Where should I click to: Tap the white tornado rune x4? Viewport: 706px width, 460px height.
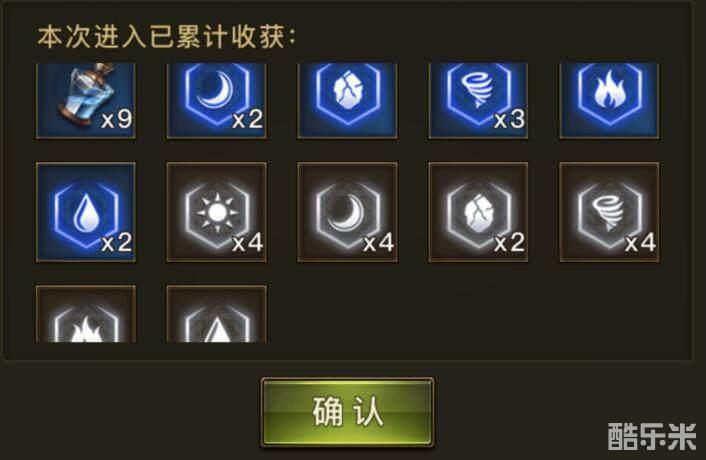coord(609,212)
